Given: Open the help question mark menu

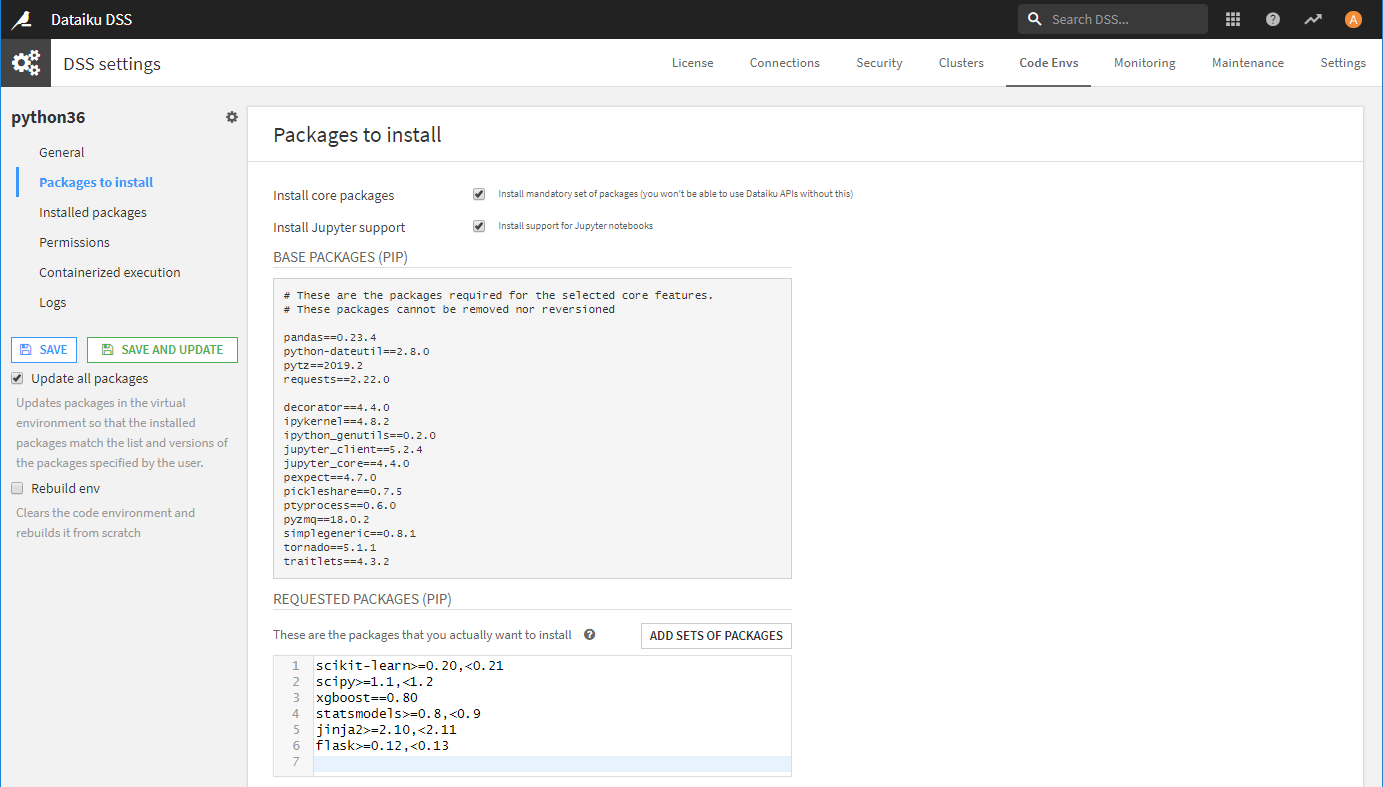Looking at the screenshot, I should click(1273, 19).
